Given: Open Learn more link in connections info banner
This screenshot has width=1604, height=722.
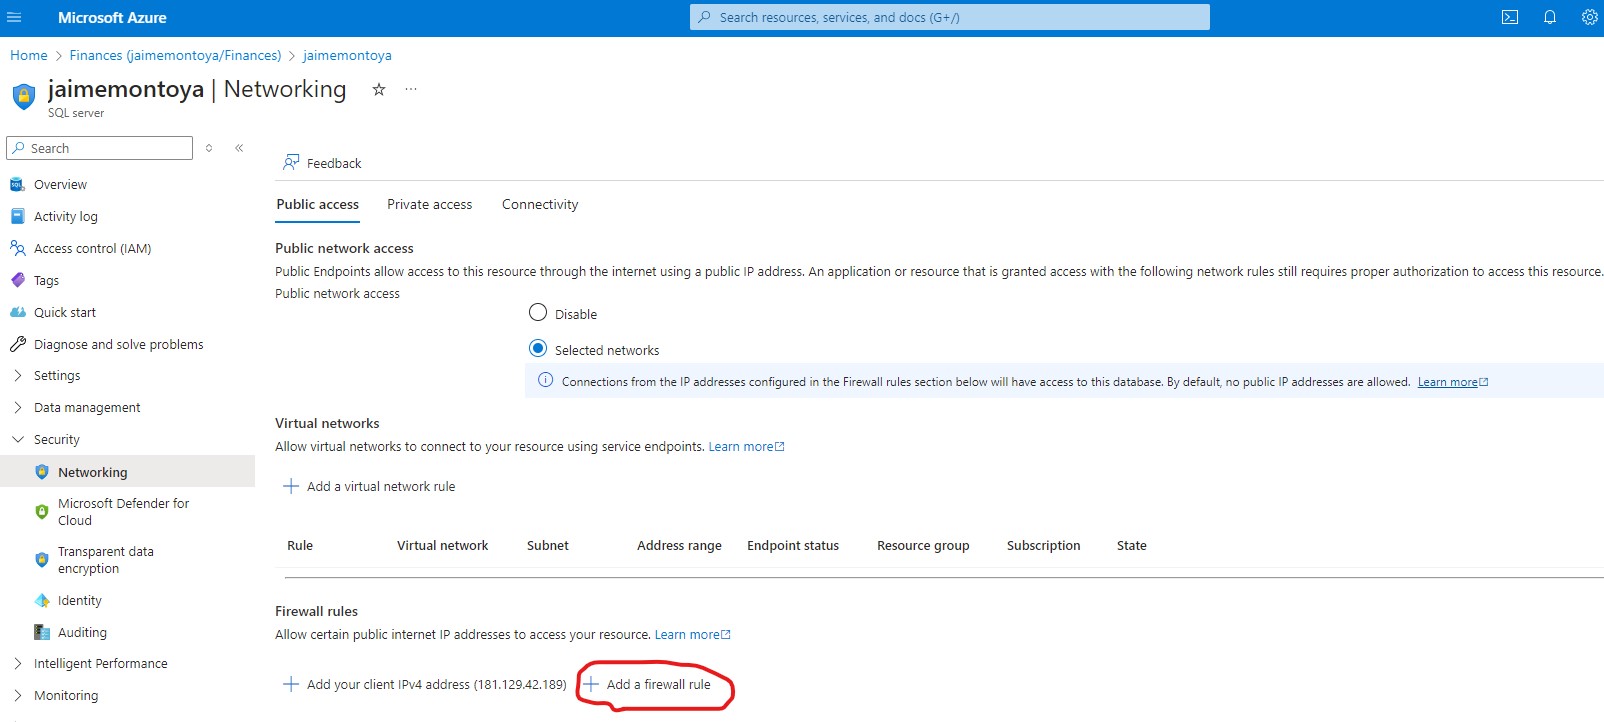Looking at the screenshot, I should (x=1453, y=382).
